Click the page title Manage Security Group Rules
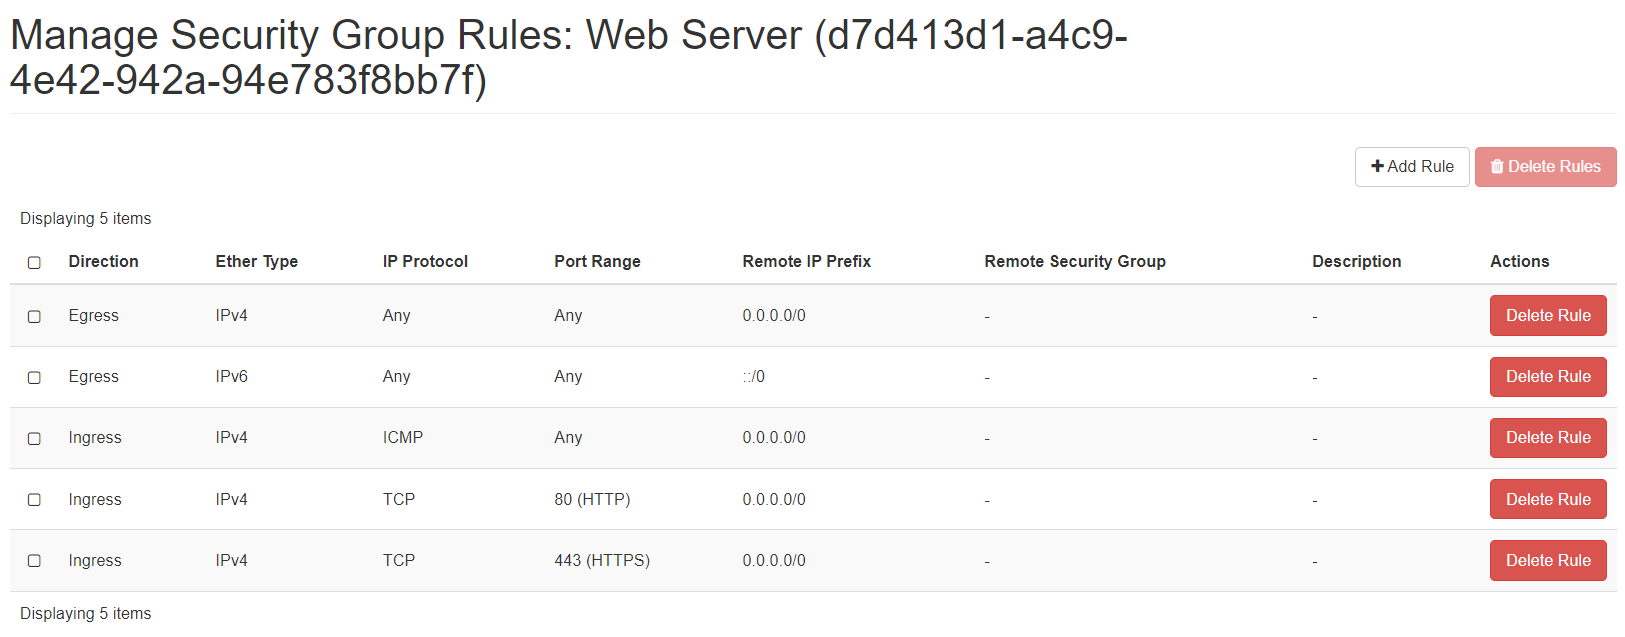Viewport: 1625px width, 637px height. click(568, 57)
